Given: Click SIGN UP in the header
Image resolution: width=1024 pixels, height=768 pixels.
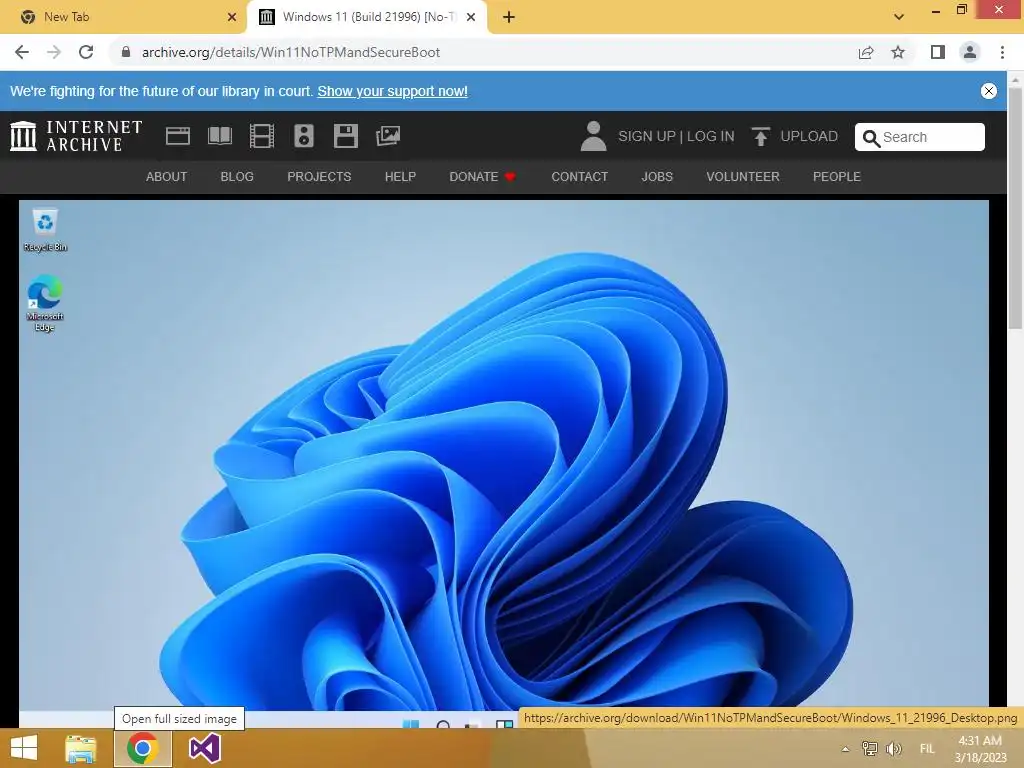Looking at the screenshot, I should [647, 136].
